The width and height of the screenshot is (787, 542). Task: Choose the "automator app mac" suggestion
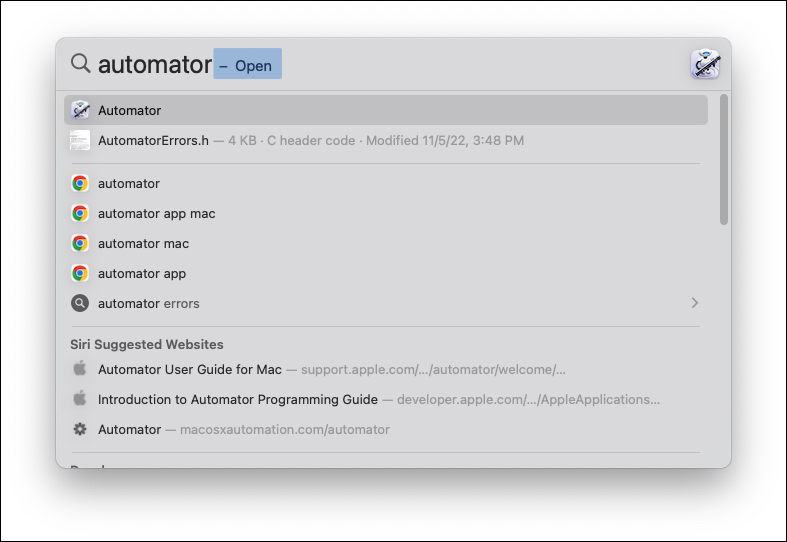tap(386, 214)
